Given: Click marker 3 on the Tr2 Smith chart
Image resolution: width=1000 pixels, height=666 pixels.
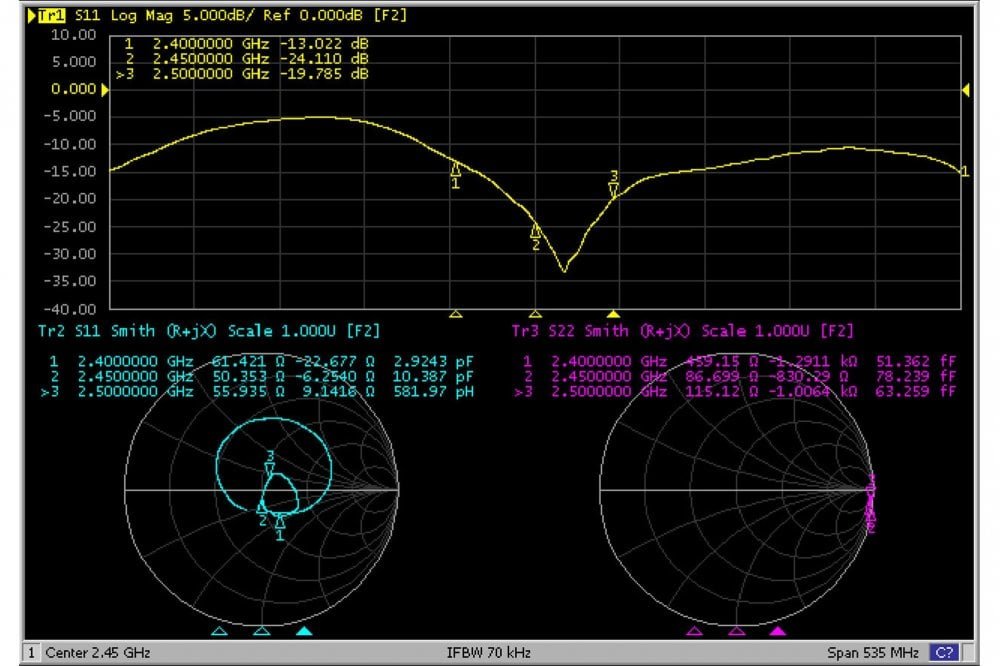Looking at the screenshot, I should [270, 470].
